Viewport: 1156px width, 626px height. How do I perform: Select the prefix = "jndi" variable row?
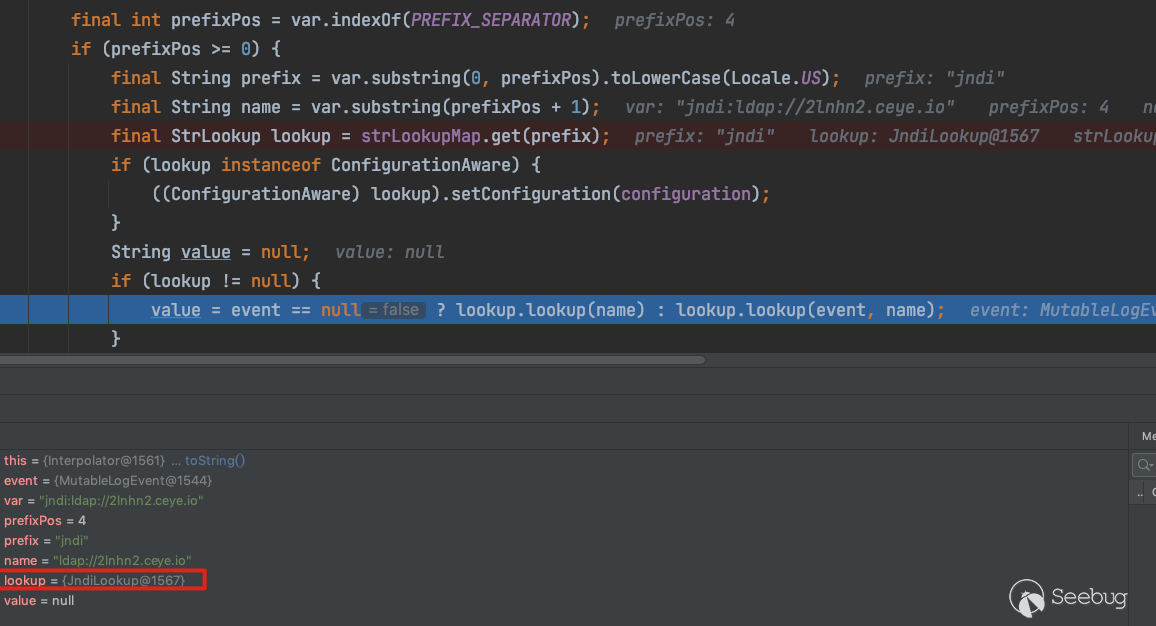tap(46, 540)
